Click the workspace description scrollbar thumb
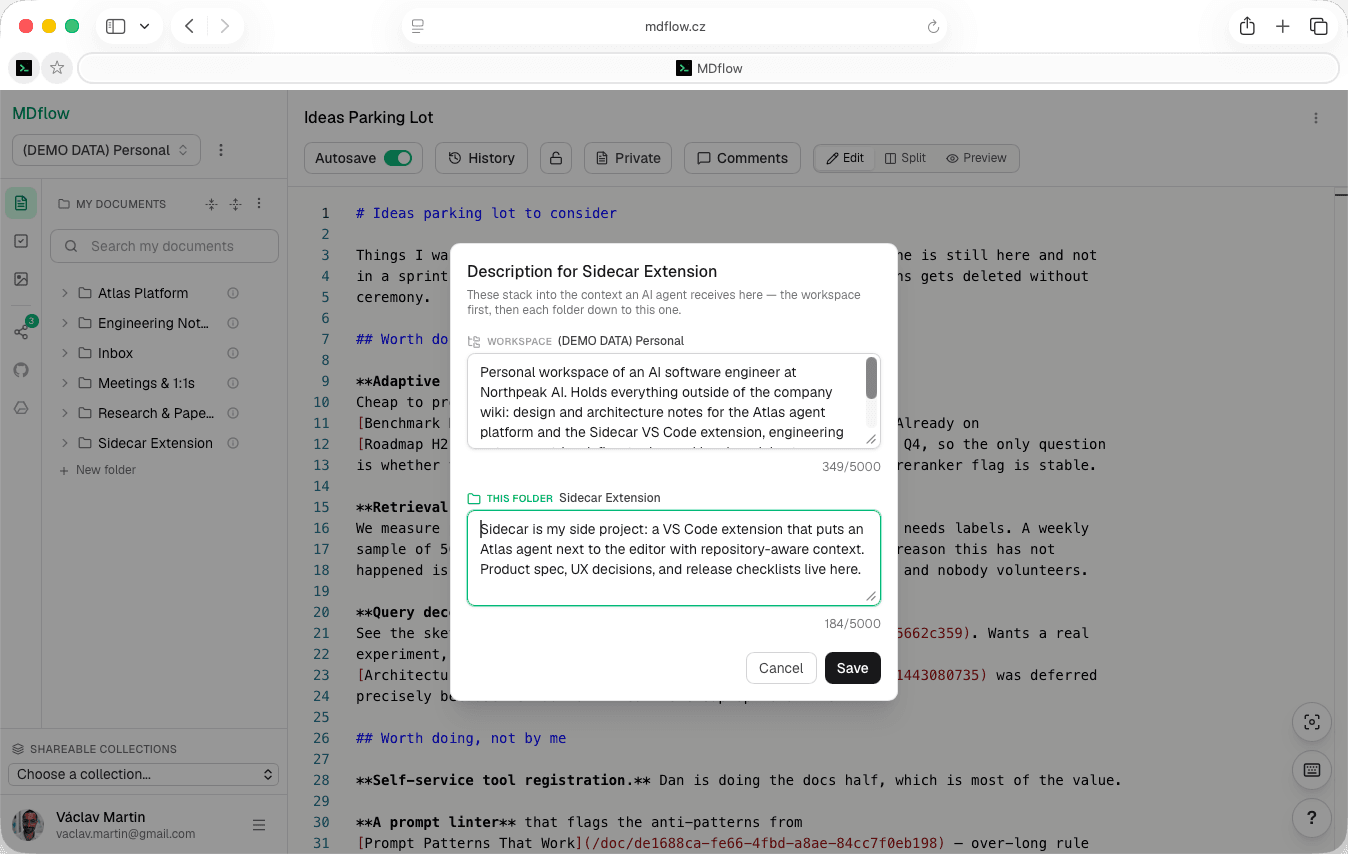This screenshot has height=854, width=1348. pos(872,378)
